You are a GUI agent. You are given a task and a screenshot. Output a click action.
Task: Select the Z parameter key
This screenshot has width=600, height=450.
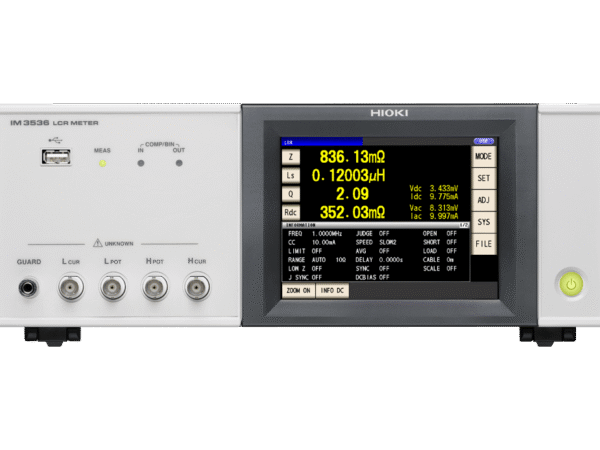(x=291, y=157)
